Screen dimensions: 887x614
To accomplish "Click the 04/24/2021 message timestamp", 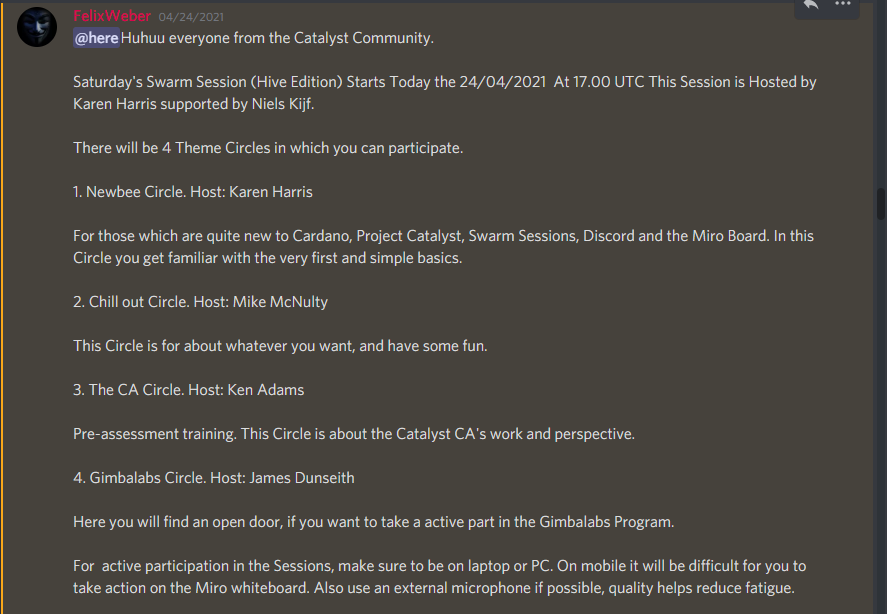I will [190, 18].
